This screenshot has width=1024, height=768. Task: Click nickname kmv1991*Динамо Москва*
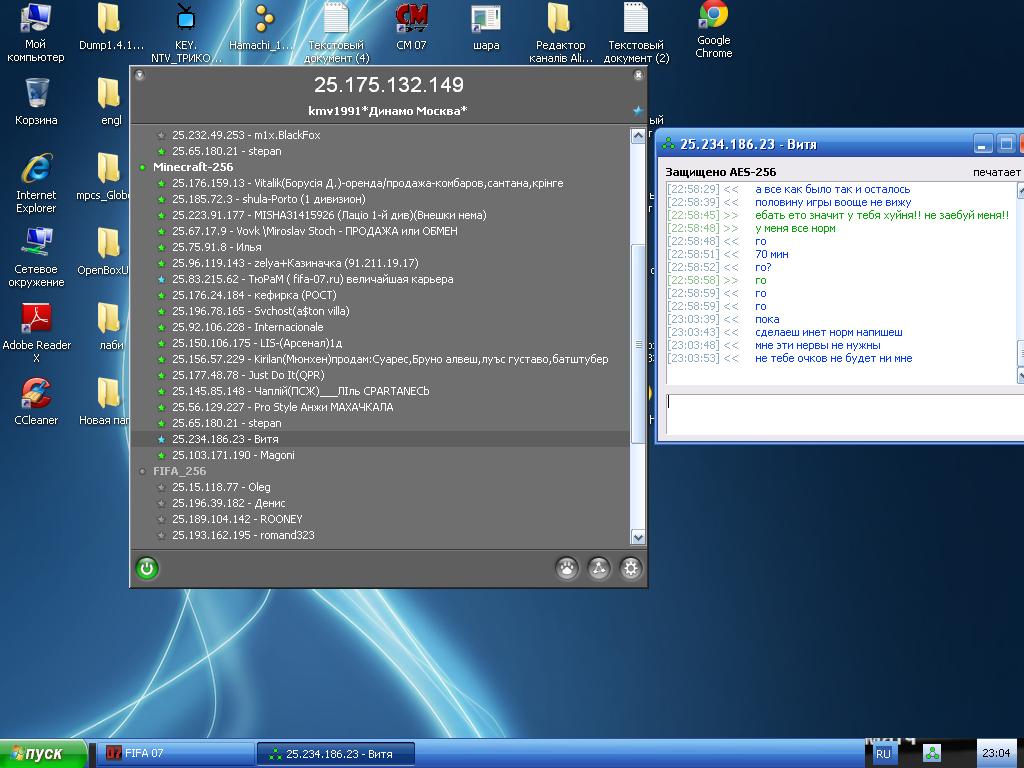388,111
